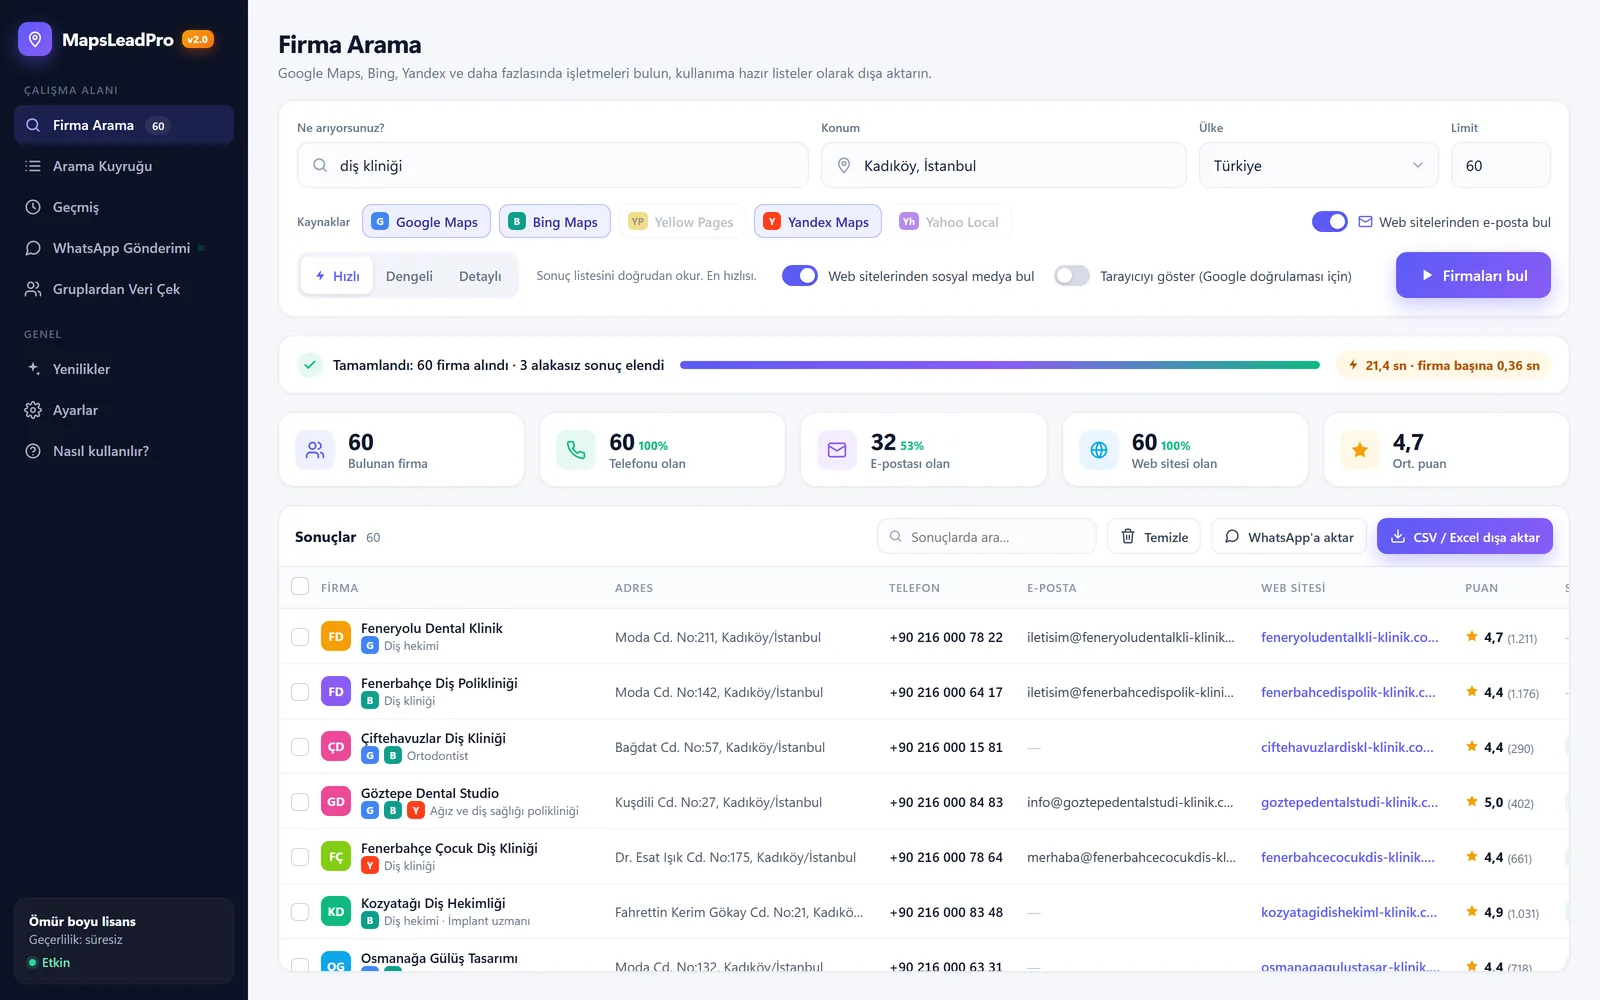Click the star rating icon for Göztepe Dental Studio

pyautogui.click(x=1472, y=802)
